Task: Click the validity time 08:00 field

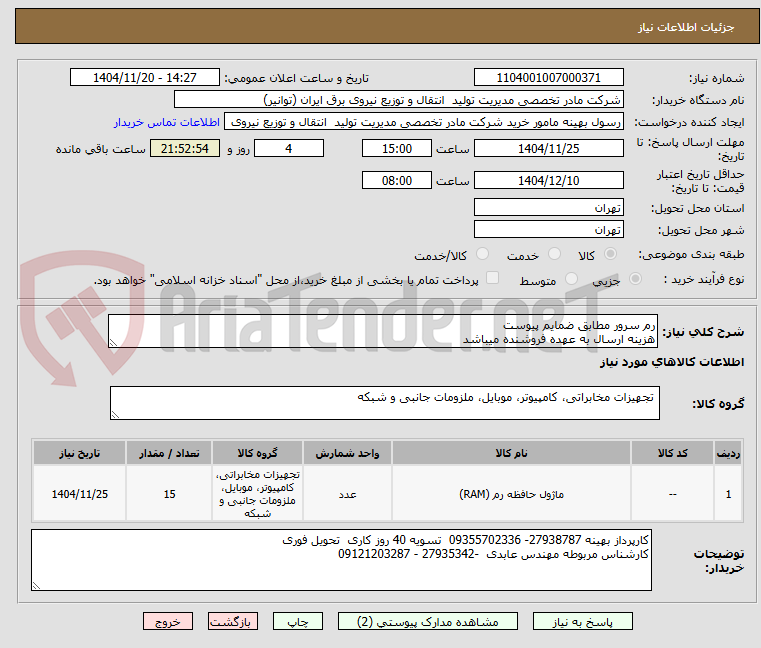Action: pos(397,181)
